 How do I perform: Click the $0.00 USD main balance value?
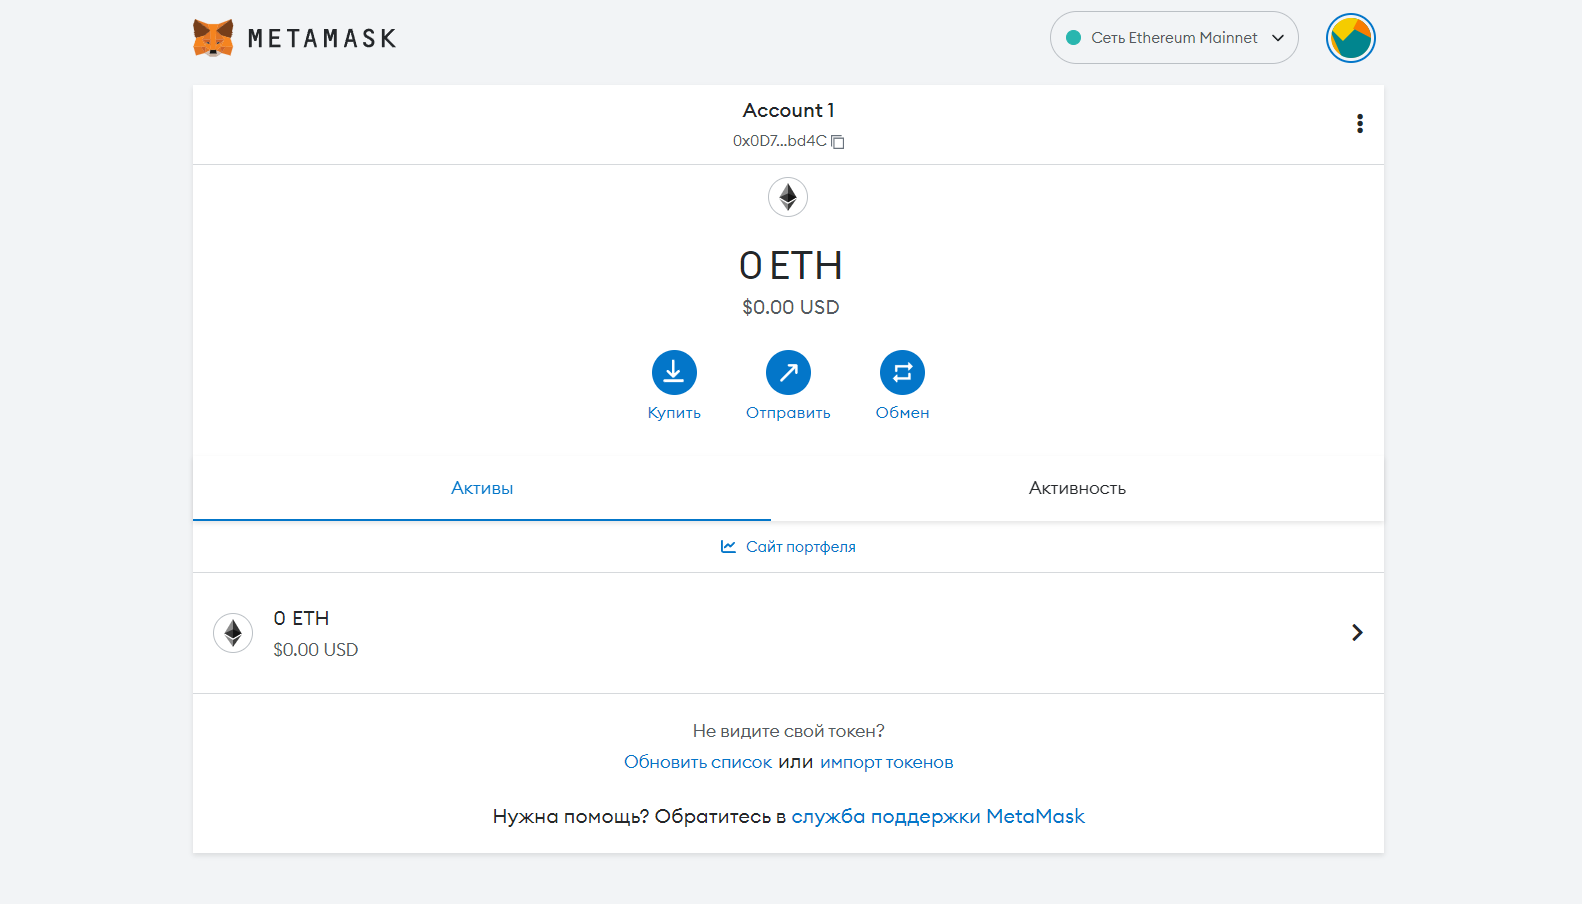(790, 307)
